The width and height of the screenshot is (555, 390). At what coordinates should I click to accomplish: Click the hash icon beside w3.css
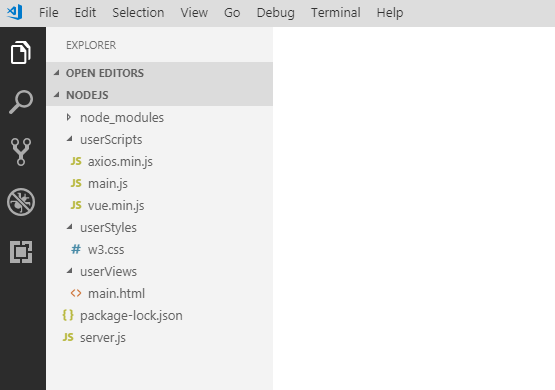tap(76, 249)
